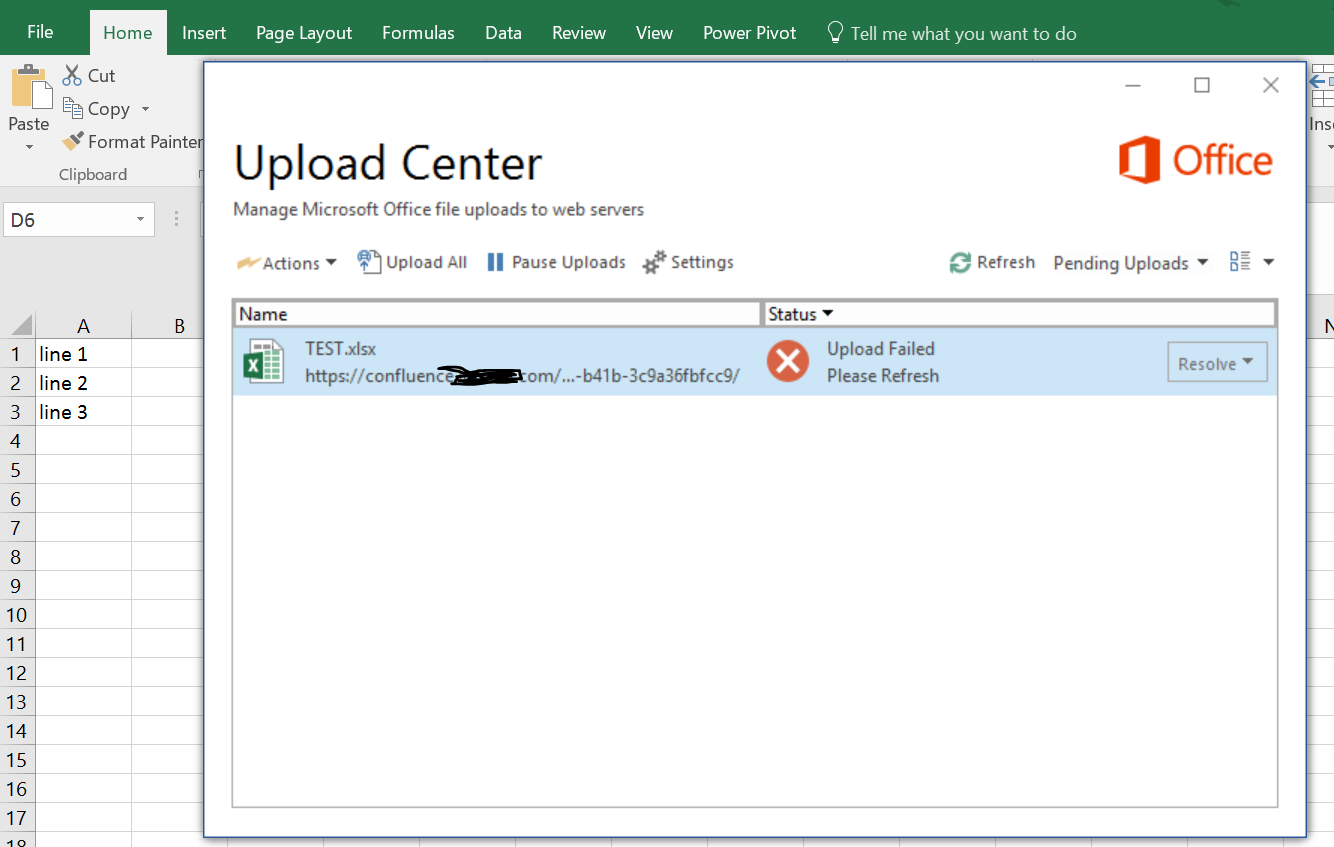Open Settings via the gears icon
The width and height of the screenshot is (1334, 847).
[x=654, y=262]
